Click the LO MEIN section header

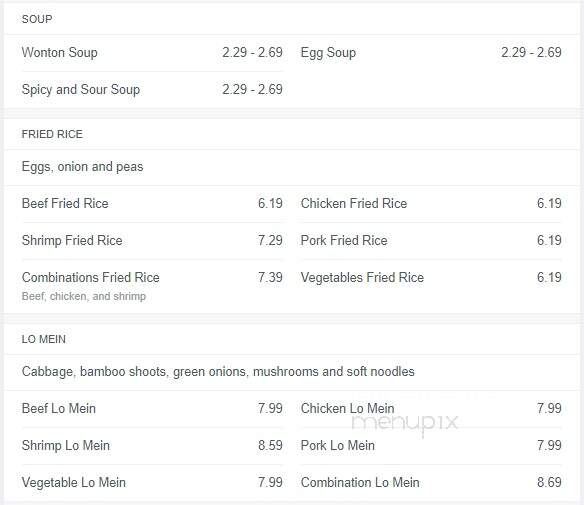[44, 339]
